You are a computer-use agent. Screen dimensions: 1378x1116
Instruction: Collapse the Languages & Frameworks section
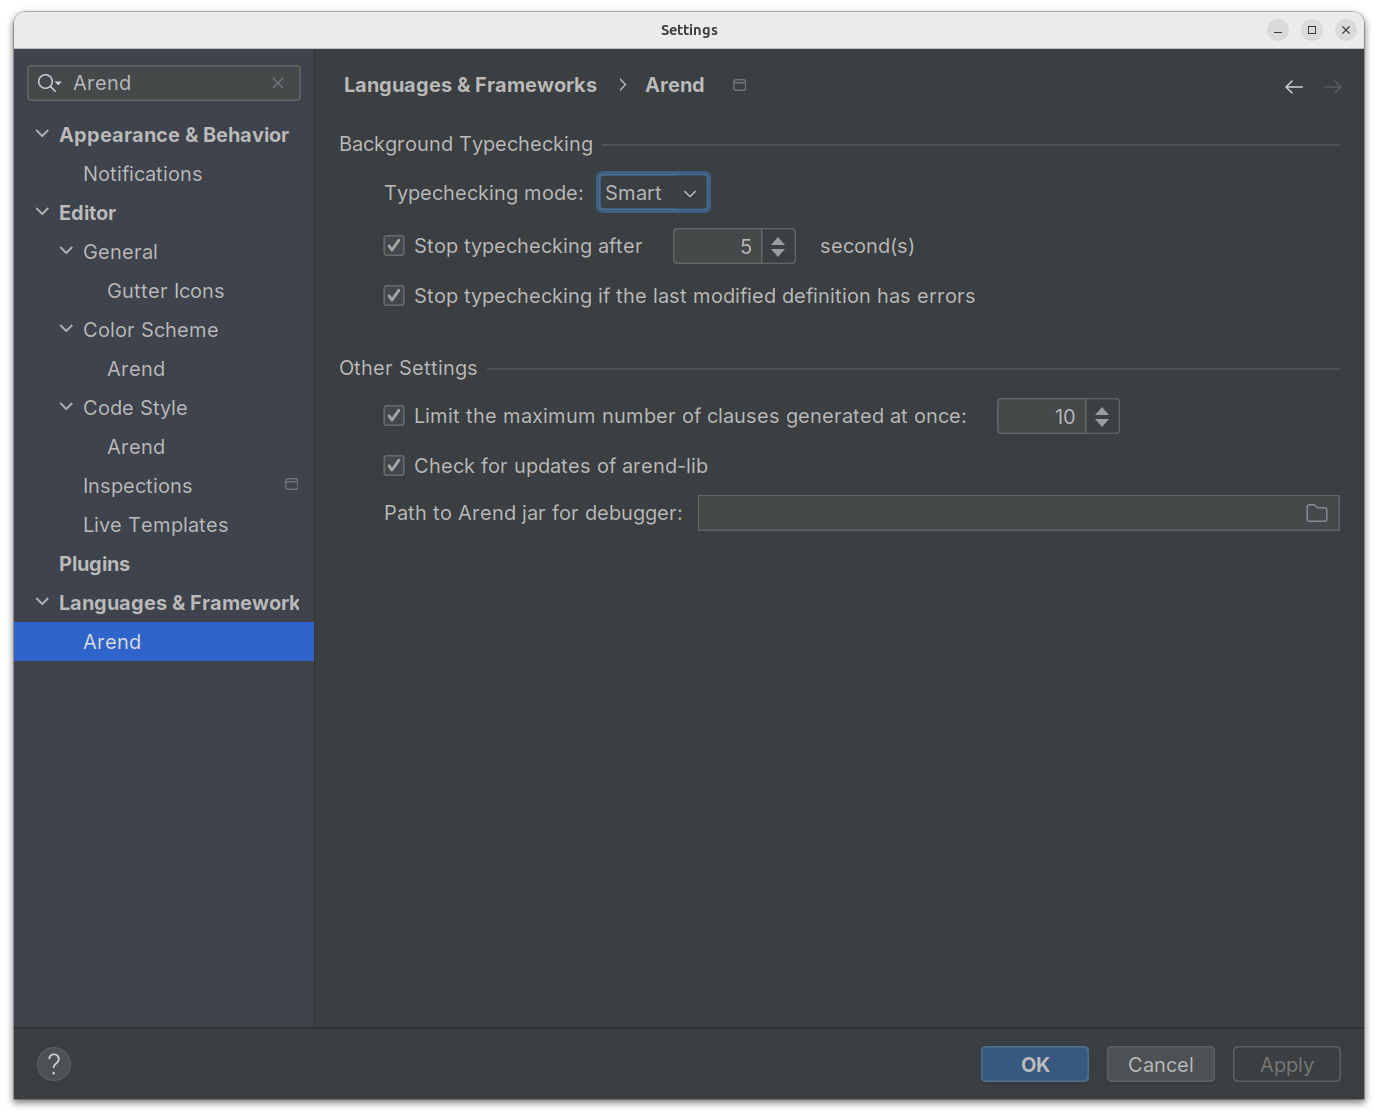coord(42,602)
